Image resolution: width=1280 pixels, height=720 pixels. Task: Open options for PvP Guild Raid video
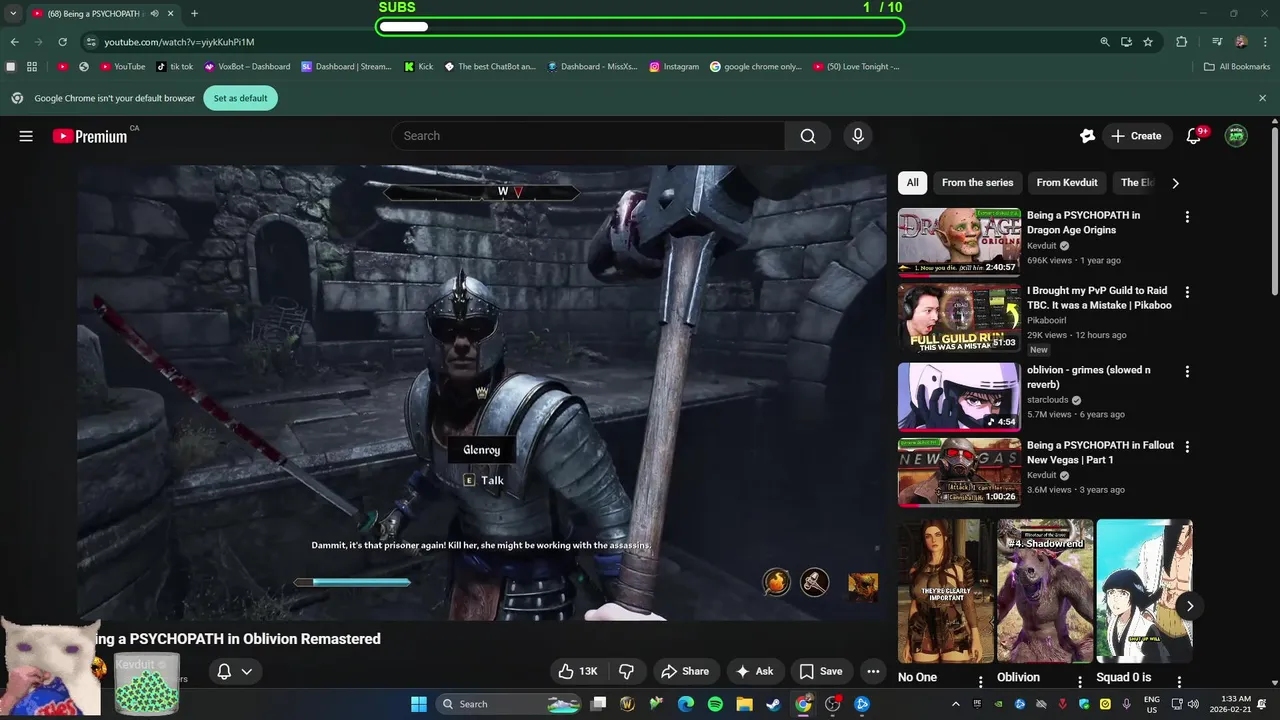(1187, 292)
